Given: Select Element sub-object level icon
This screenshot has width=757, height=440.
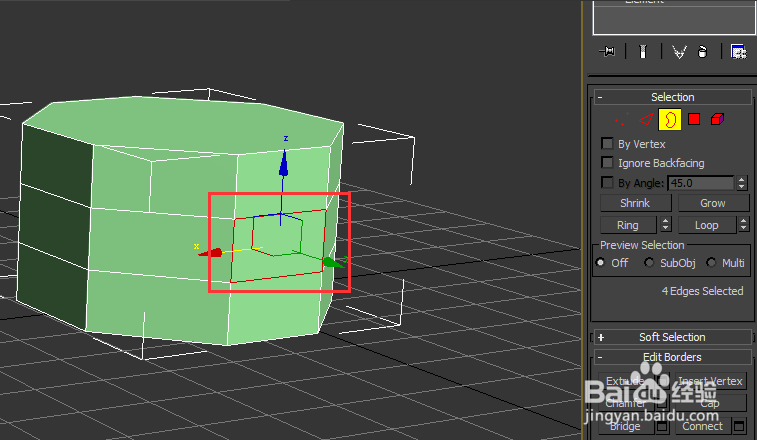Looking at the screenshot, I should 717,119.
